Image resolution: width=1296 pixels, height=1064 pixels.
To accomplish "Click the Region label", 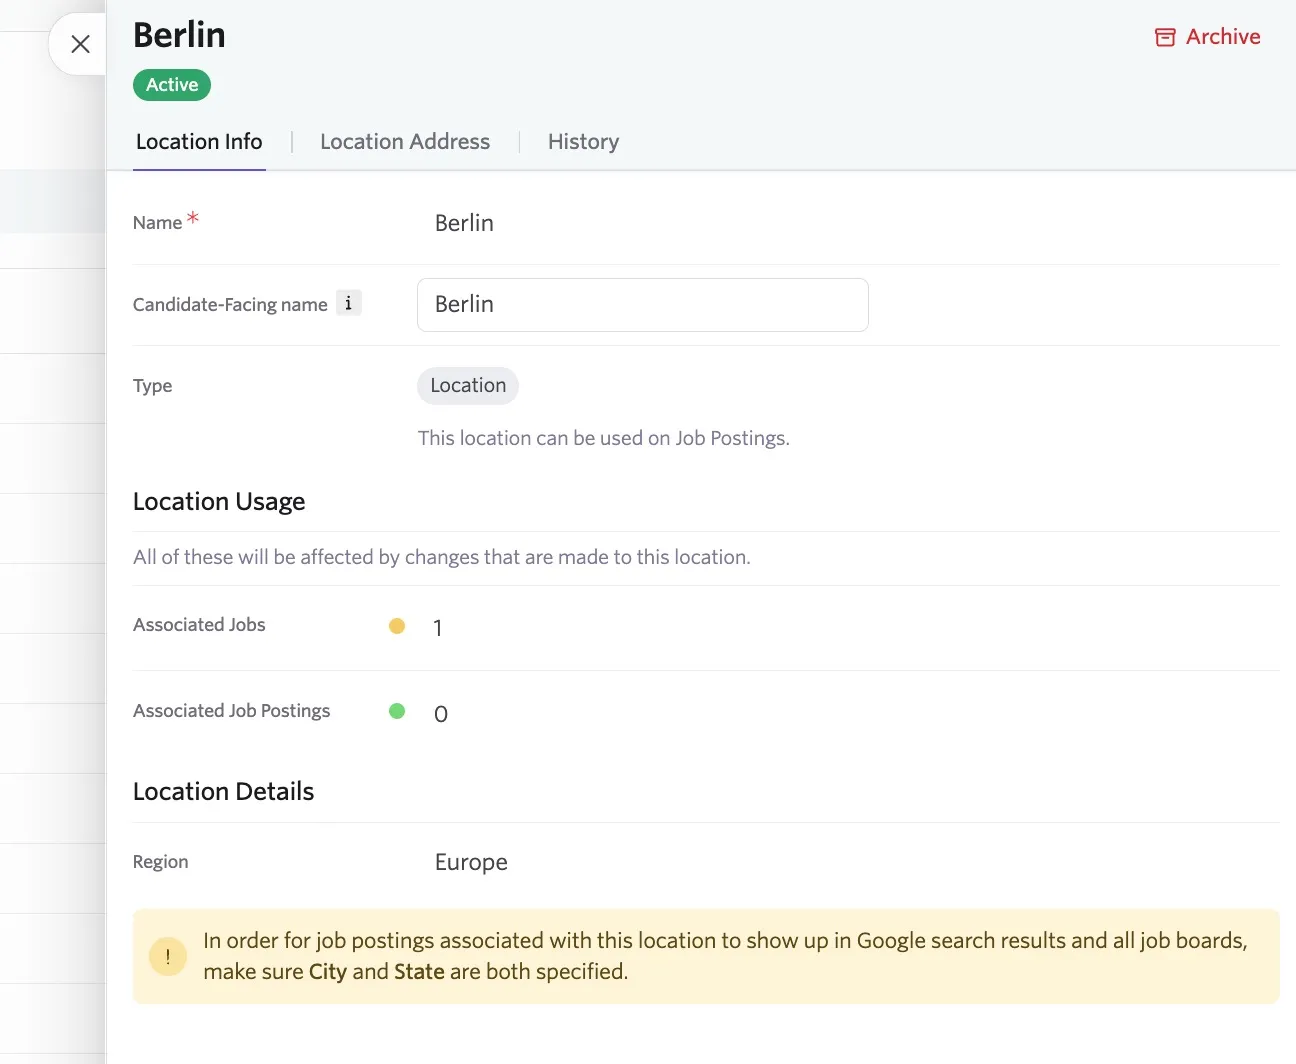I will click(x=160, y=862).
